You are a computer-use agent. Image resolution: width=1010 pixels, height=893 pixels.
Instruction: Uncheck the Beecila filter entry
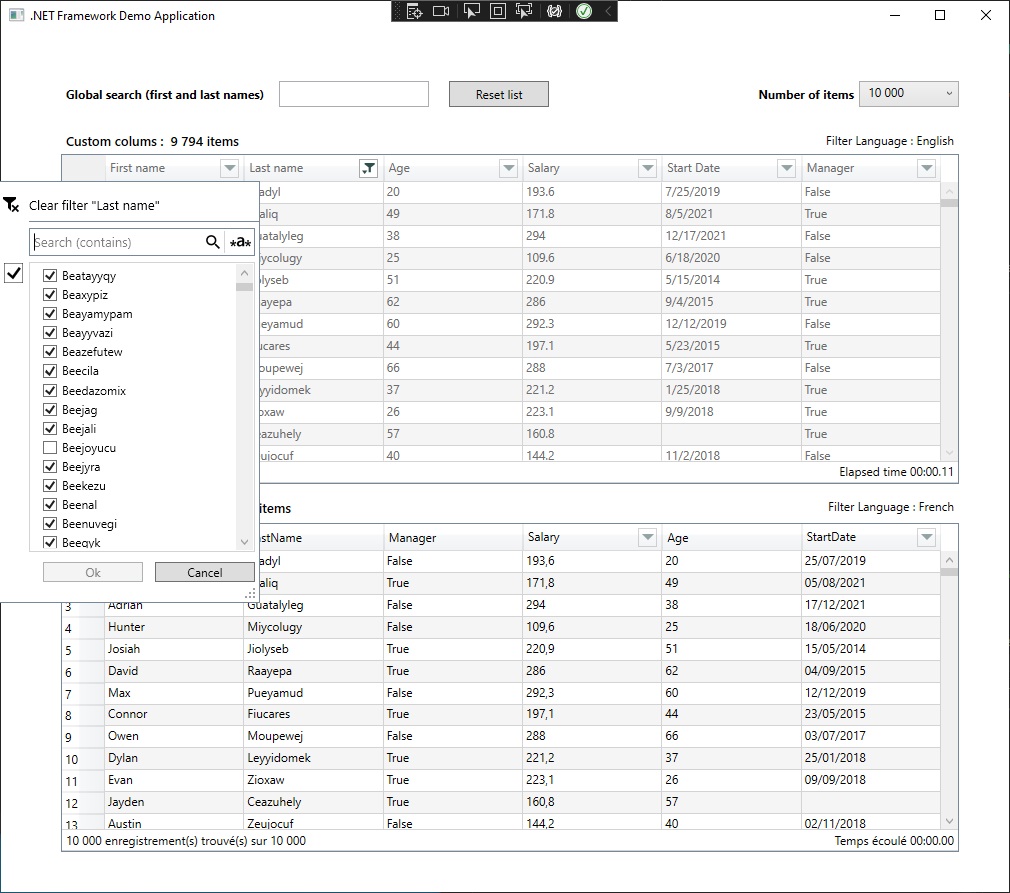(x=49, y=371)
